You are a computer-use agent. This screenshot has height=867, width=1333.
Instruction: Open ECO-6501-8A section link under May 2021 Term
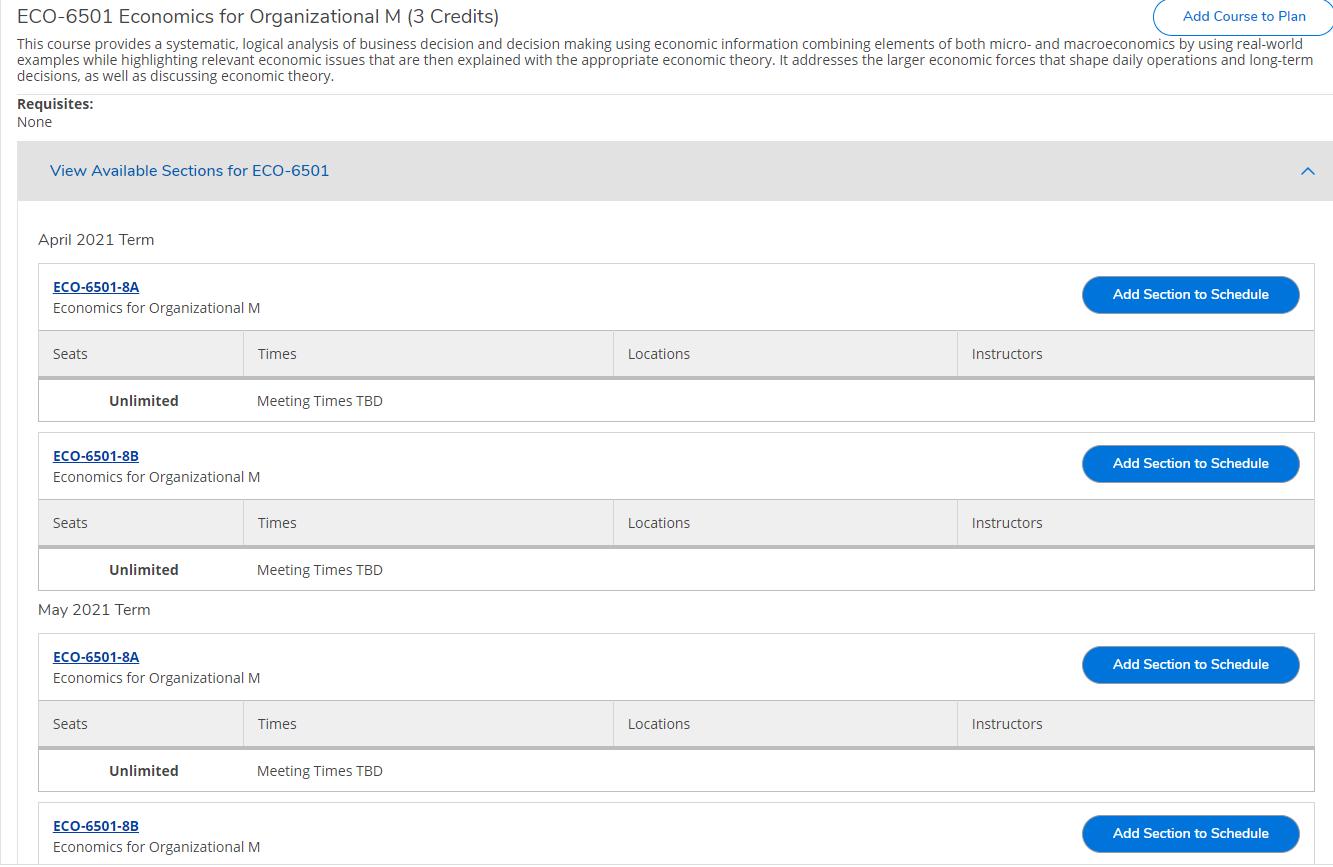click(96, 657)
